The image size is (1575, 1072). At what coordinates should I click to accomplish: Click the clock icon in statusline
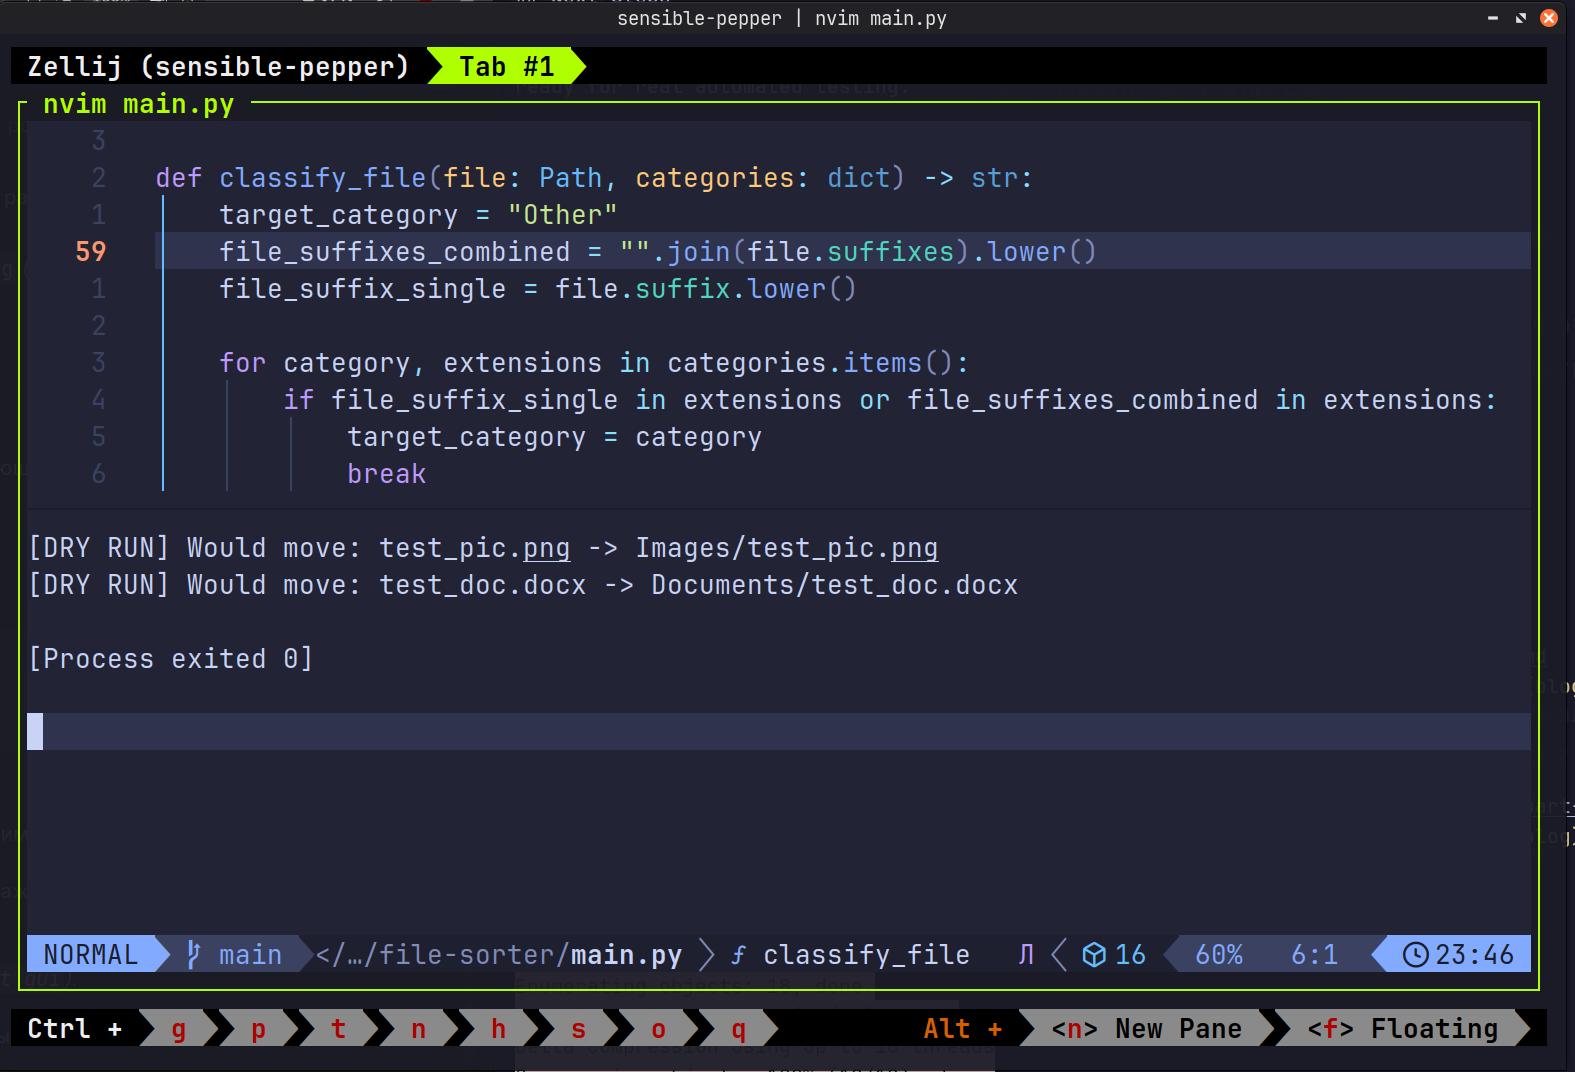[1415, 955]
